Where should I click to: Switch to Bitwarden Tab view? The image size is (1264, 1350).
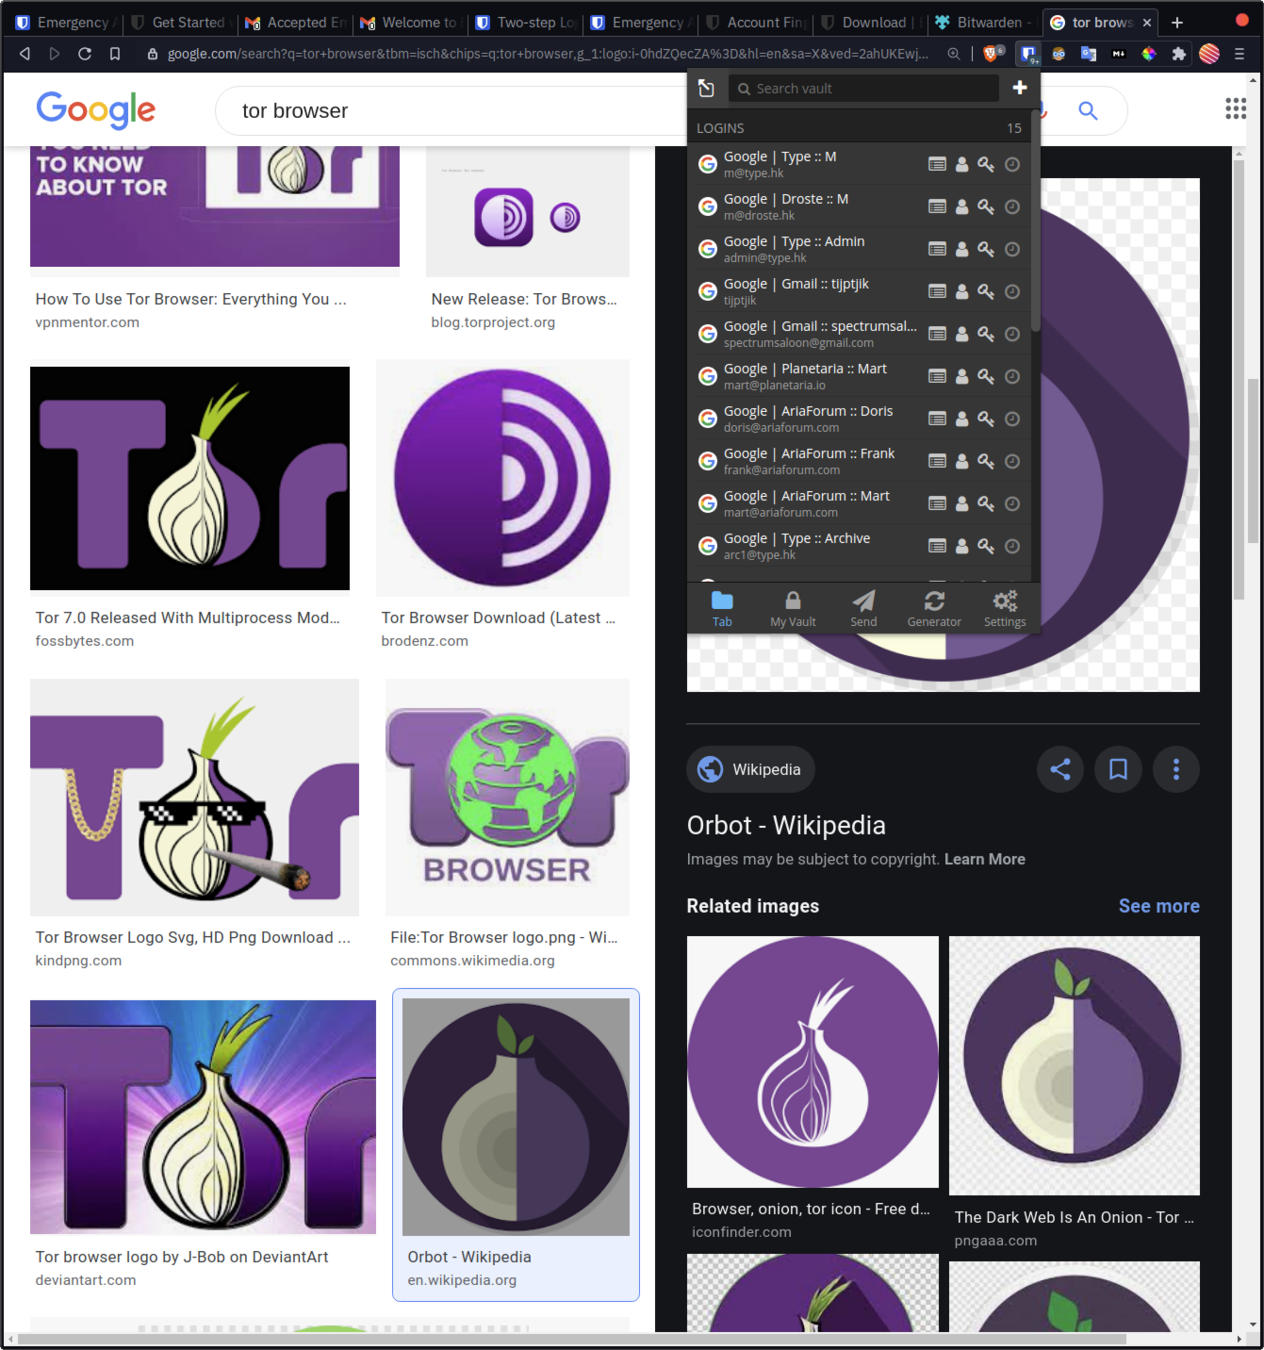coord(722,608)
